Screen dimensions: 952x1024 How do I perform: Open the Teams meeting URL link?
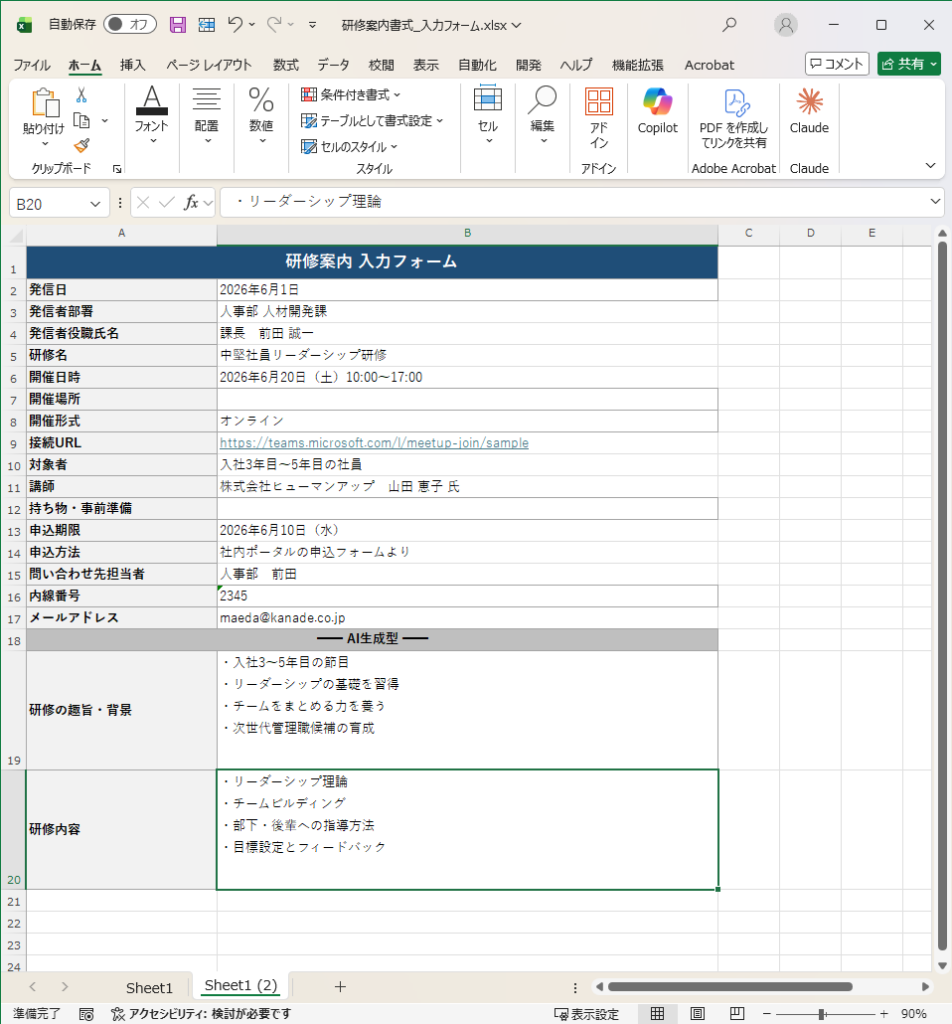(374, 443)
